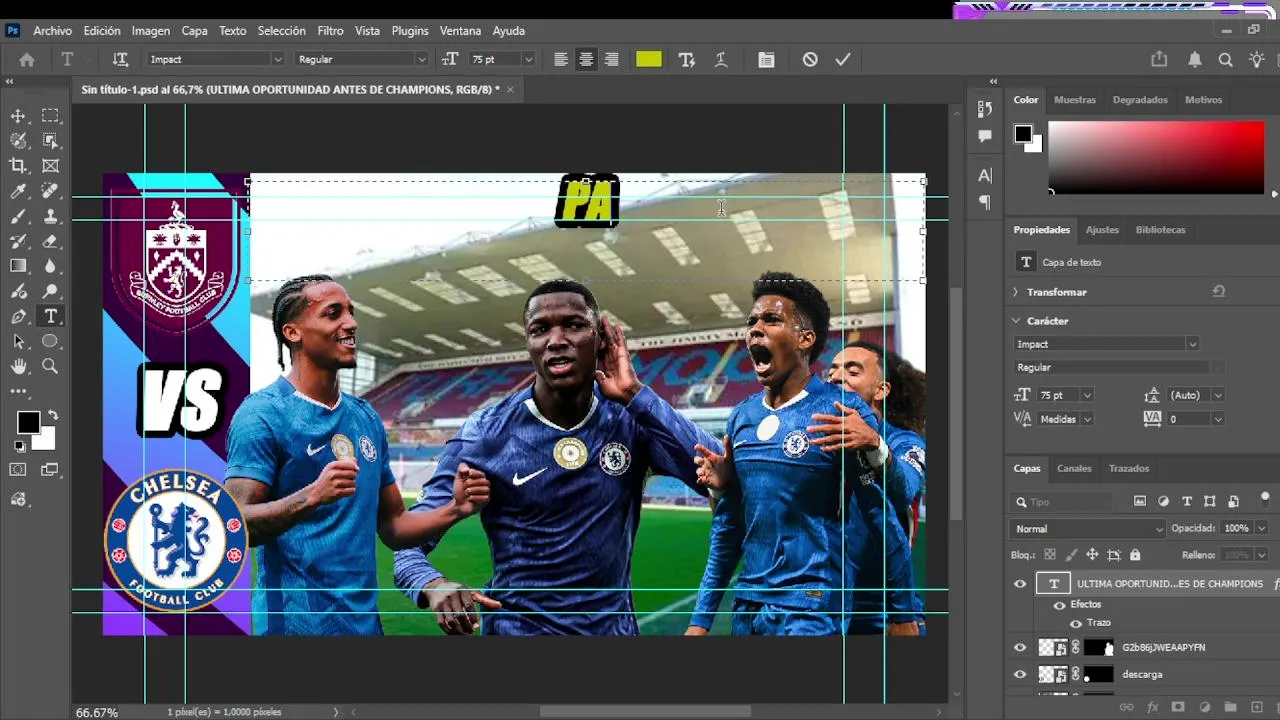Center the text alignment

(x=586, y=59)
